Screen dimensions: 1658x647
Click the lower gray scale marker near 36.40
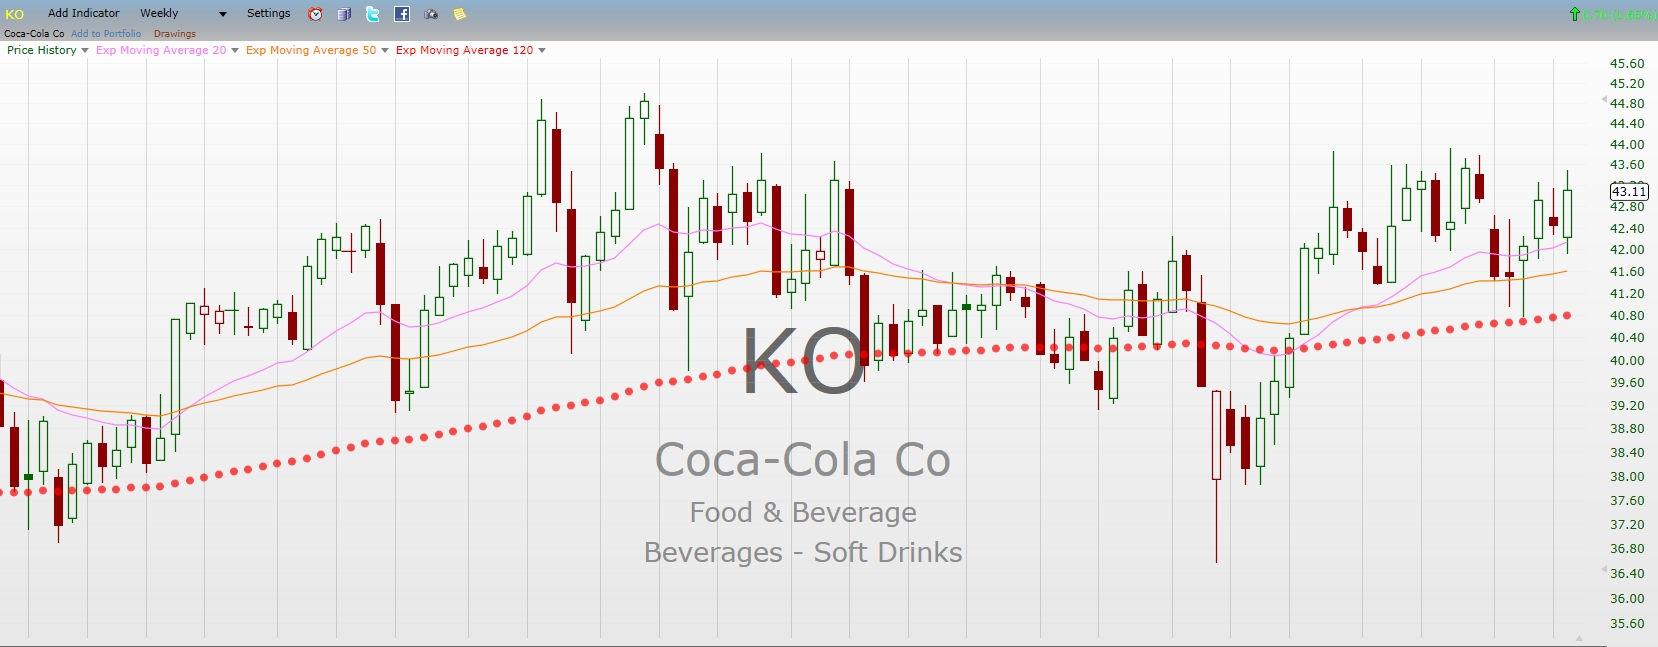point(1604,570)
